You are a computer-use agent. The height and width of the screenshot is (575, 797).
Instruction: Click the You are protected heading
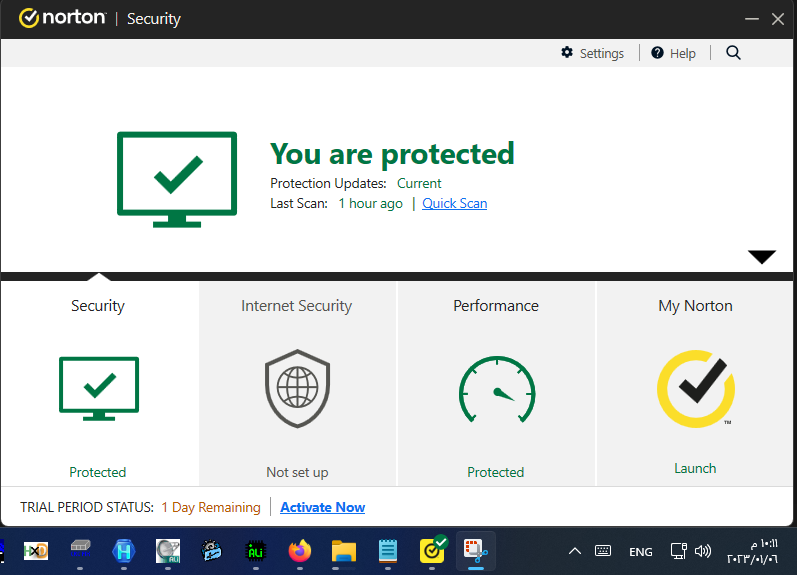(392, 154)
